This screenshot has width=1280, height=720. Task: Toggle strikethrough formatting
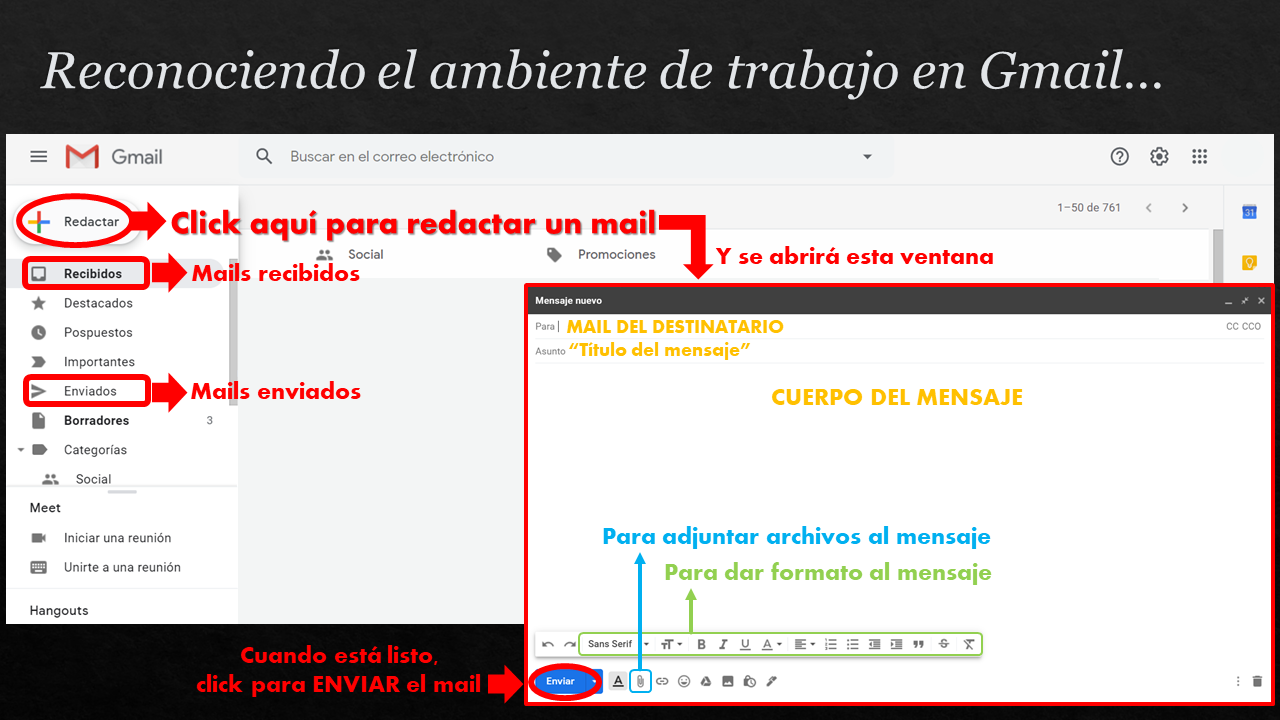point(944,645)
